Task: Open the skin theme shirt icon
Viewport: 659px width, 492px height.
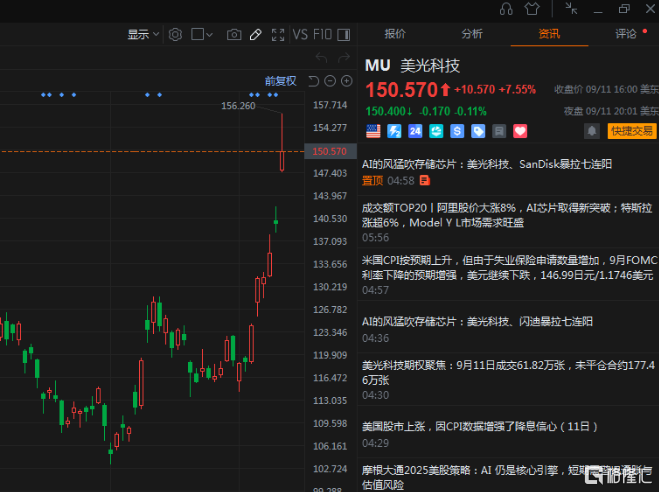Action: 532,9
